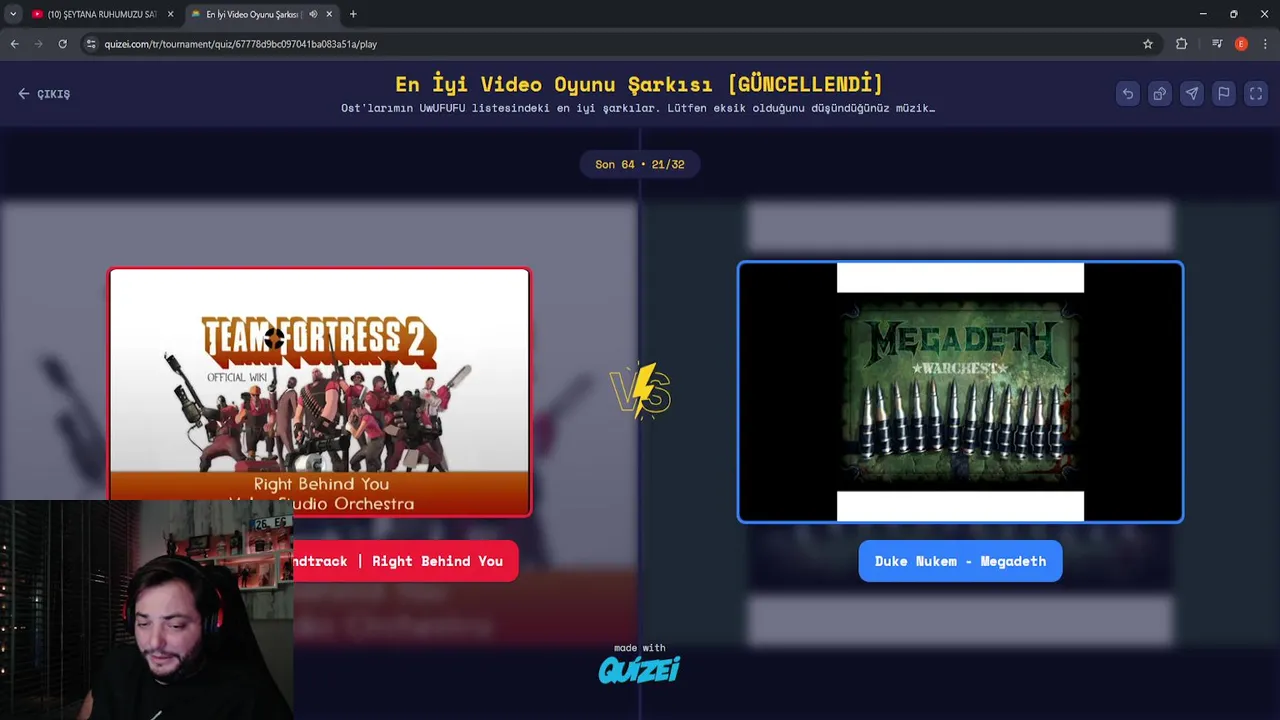Go back with the ÇIKIŞ exit link
1280x720 pixels.
click(x=44, y=94)
